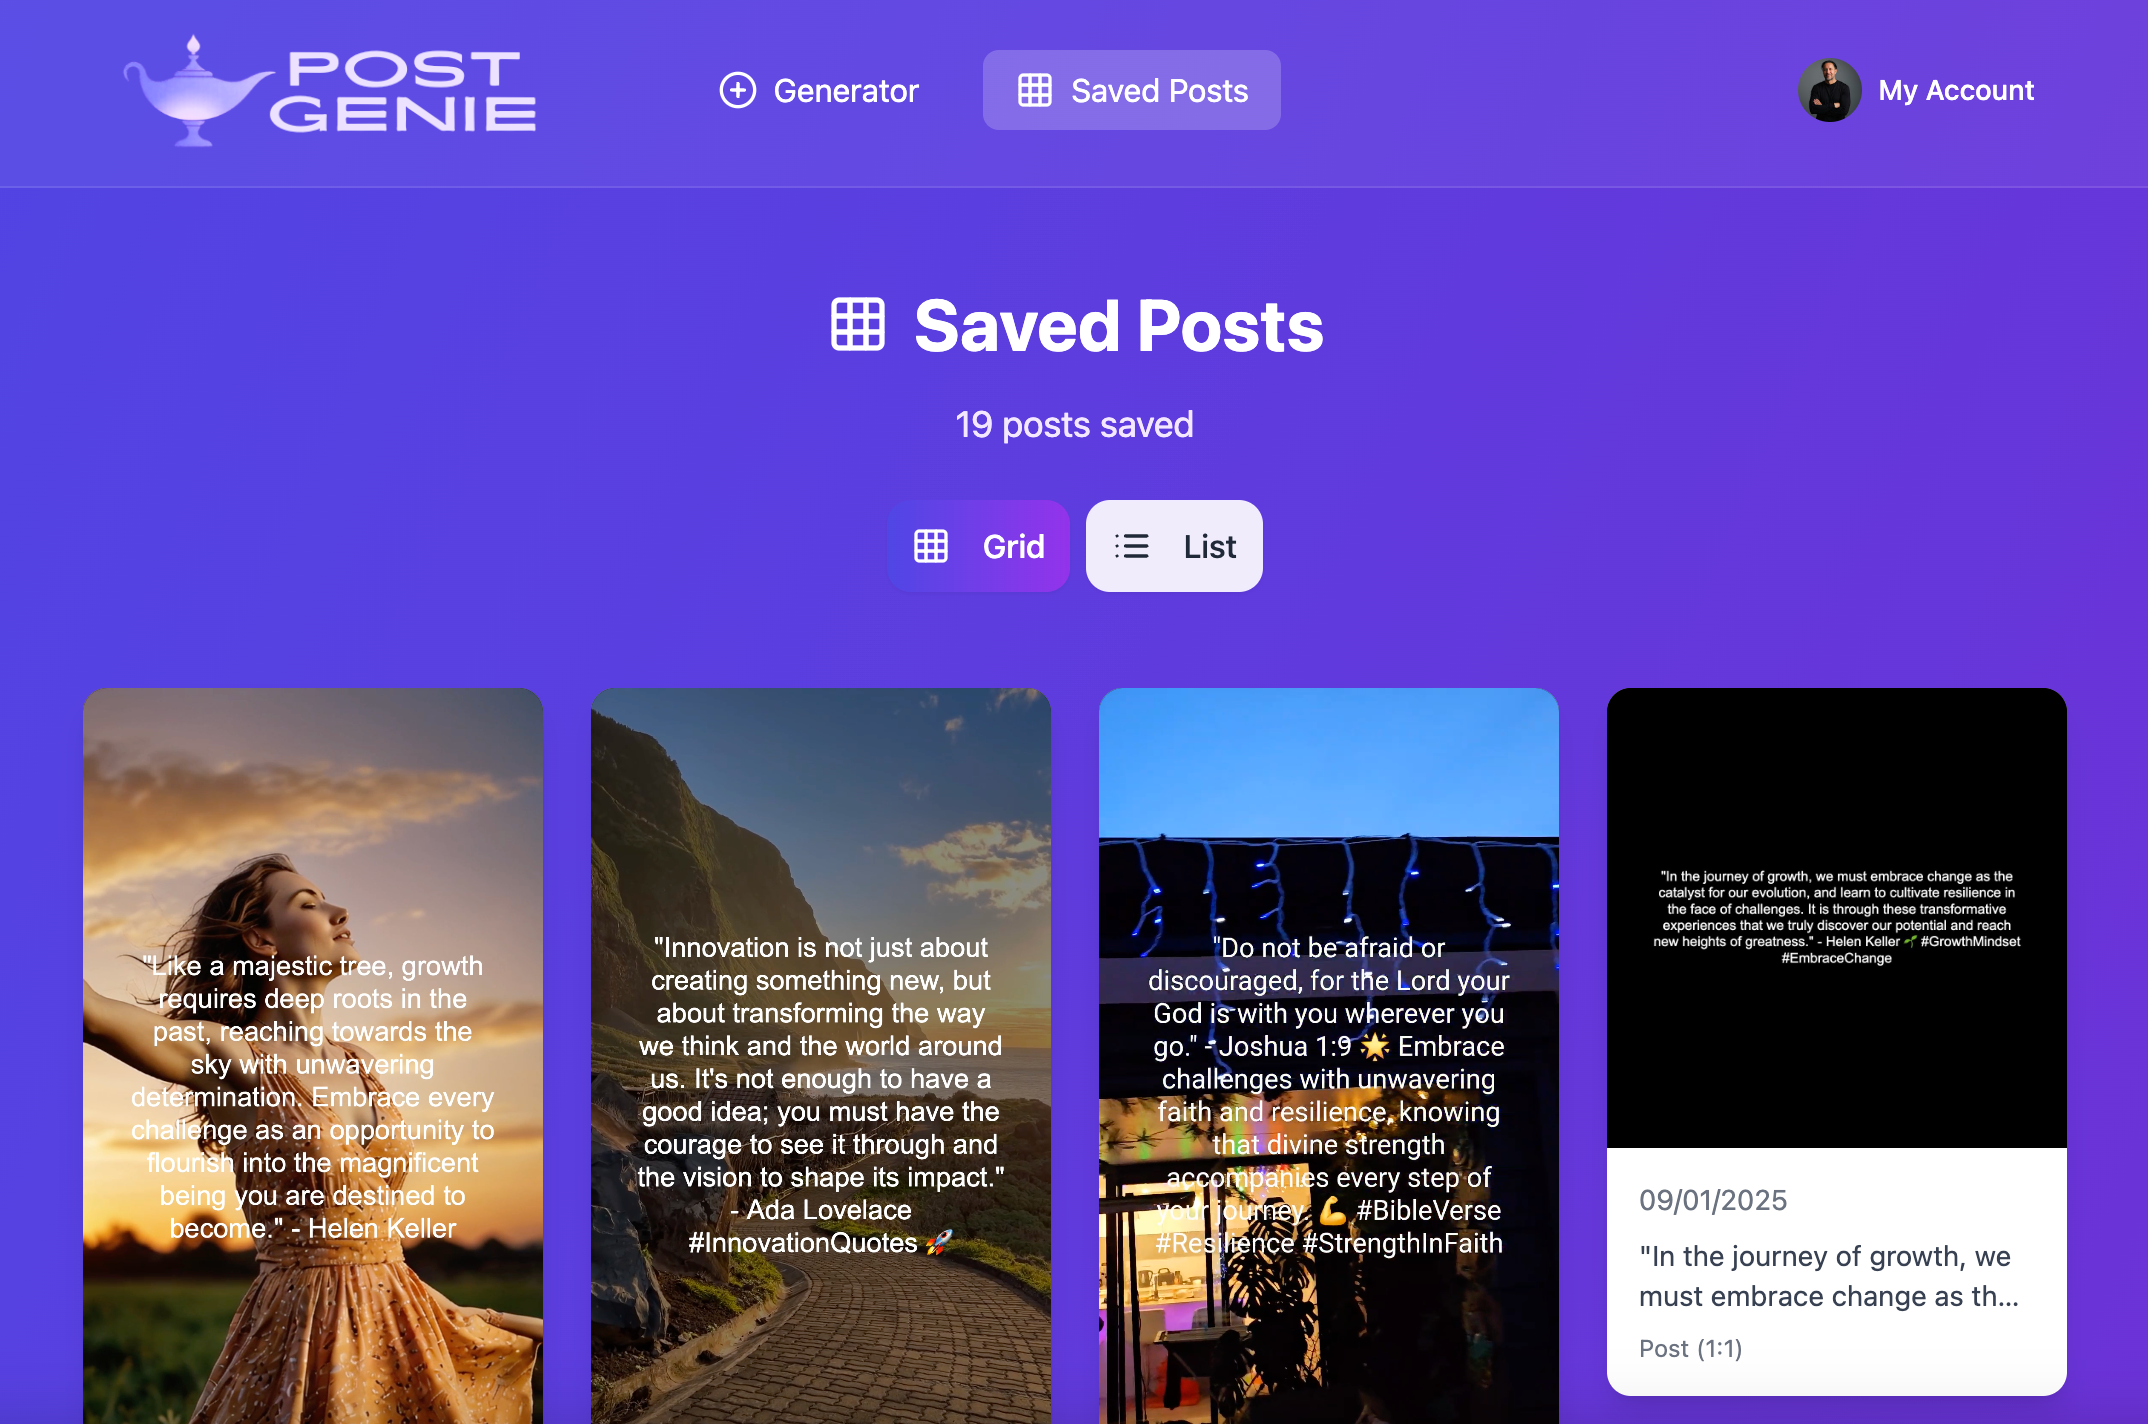Click the large grid icon beside heading
Screen dimensions: 2148x1424
pyautogui.click(x=858, y=325)
